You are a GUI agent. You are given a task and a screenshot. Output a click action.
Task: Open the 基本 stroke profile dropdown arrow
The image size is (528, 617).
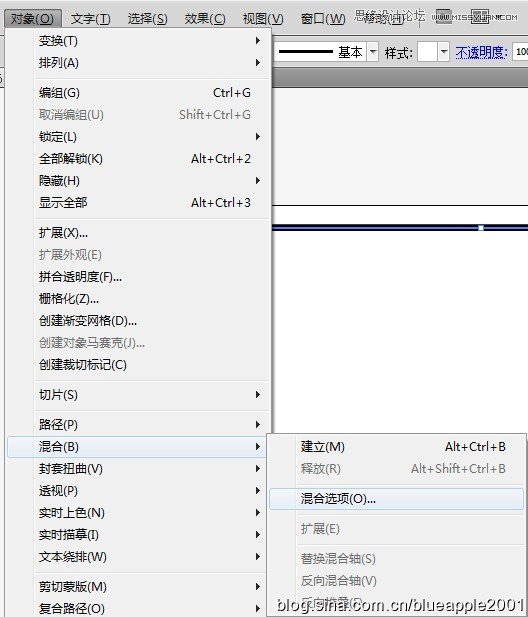pos(373,52)
